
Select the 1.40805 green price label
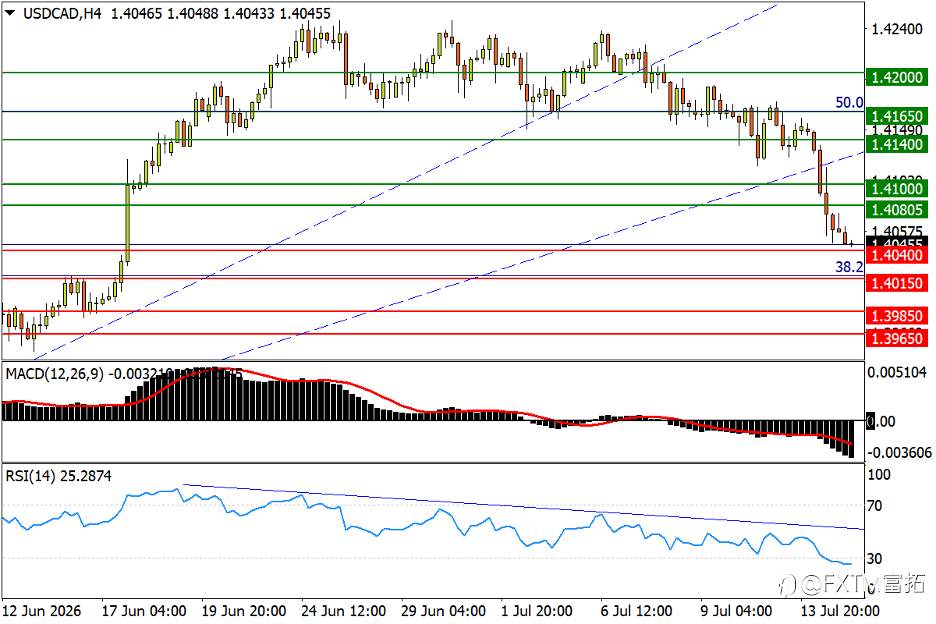click(x=897, y=210)
